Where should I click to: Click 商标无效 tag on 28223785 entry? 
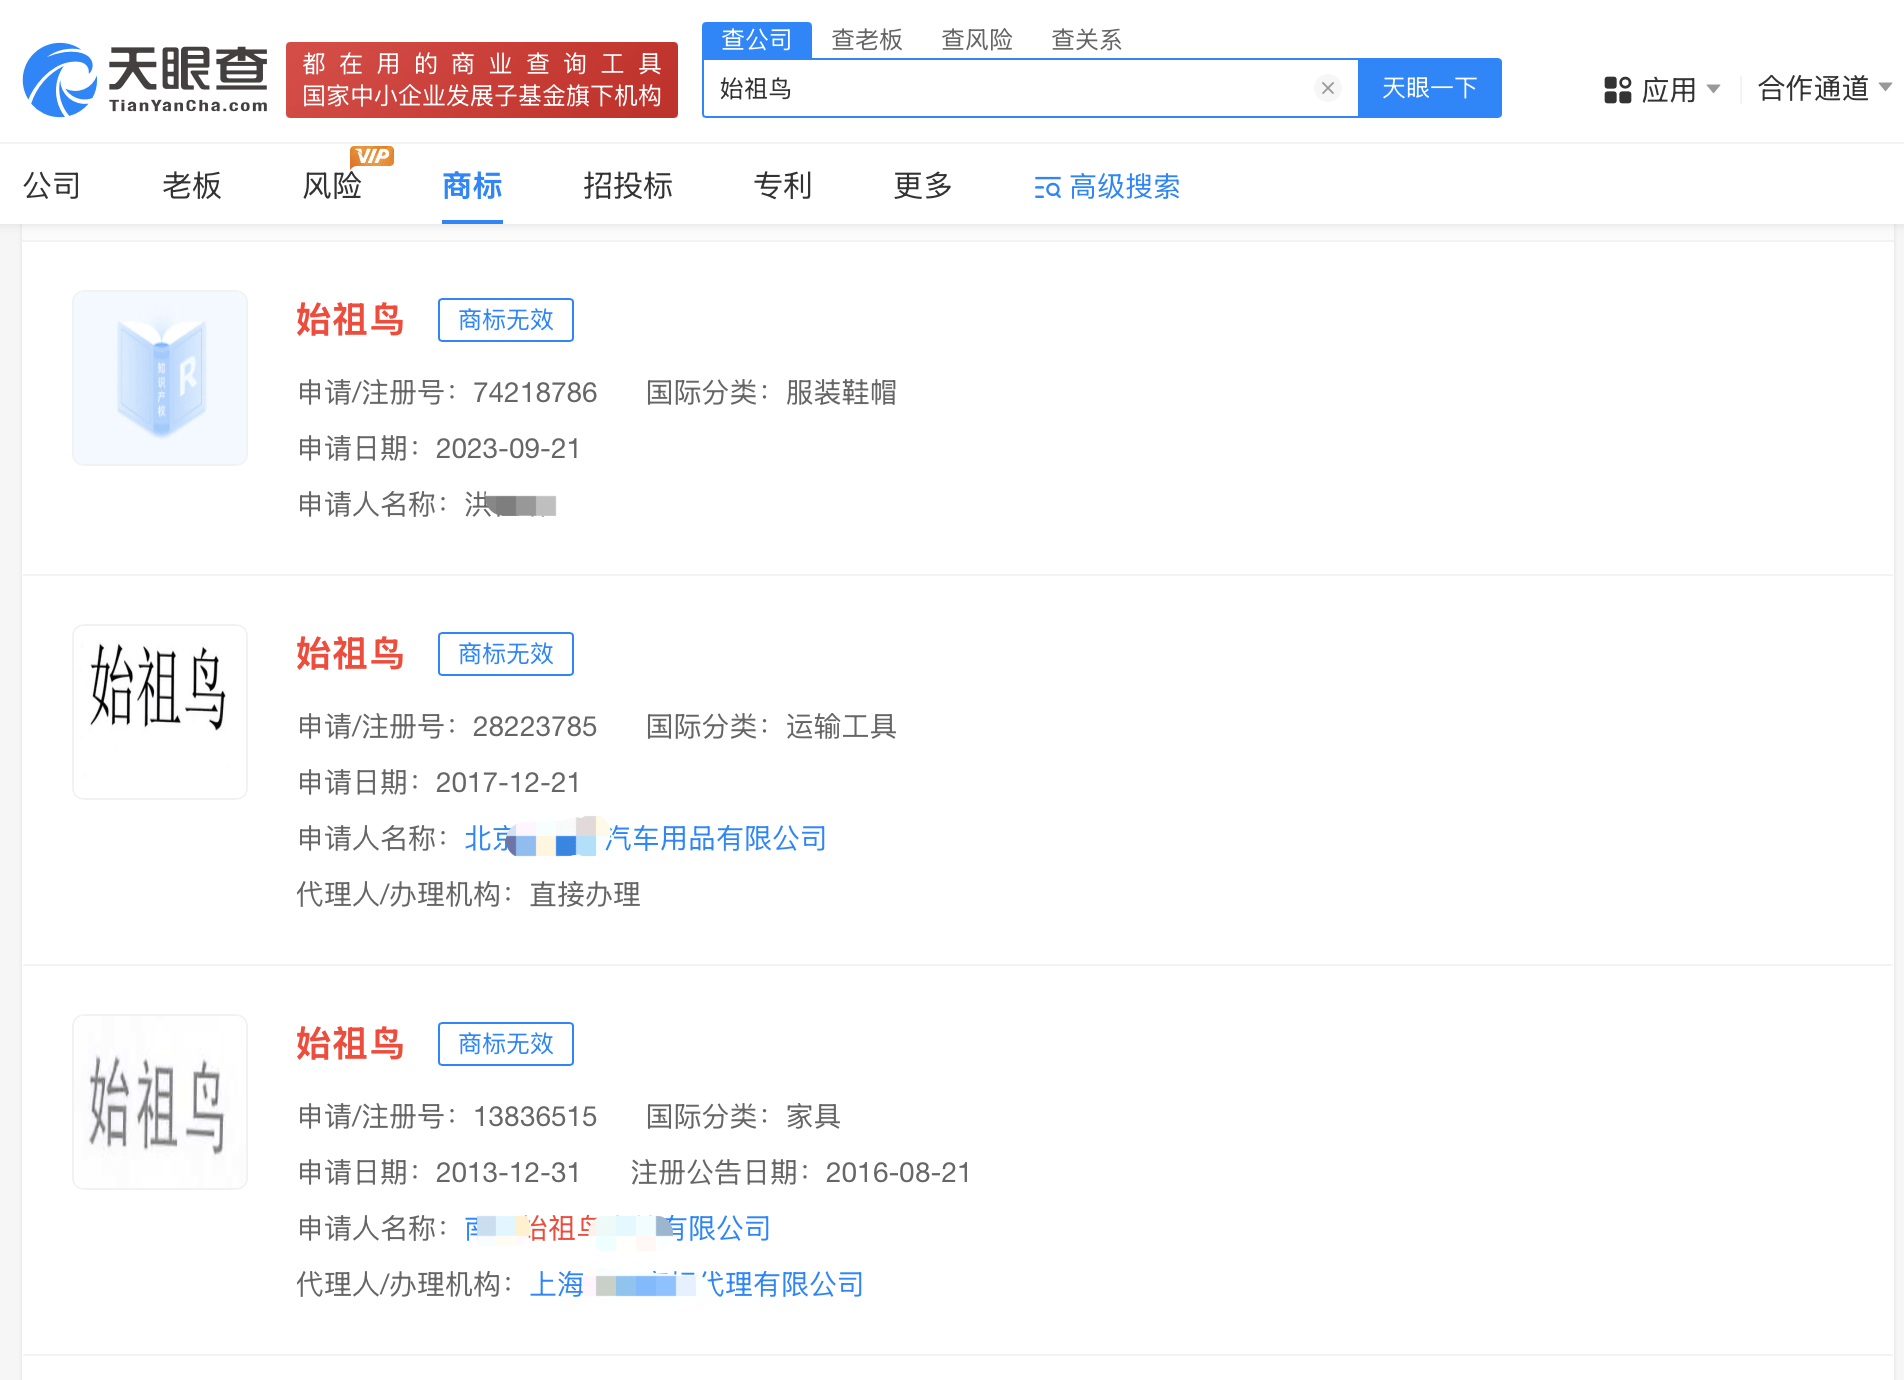(506, 654)
